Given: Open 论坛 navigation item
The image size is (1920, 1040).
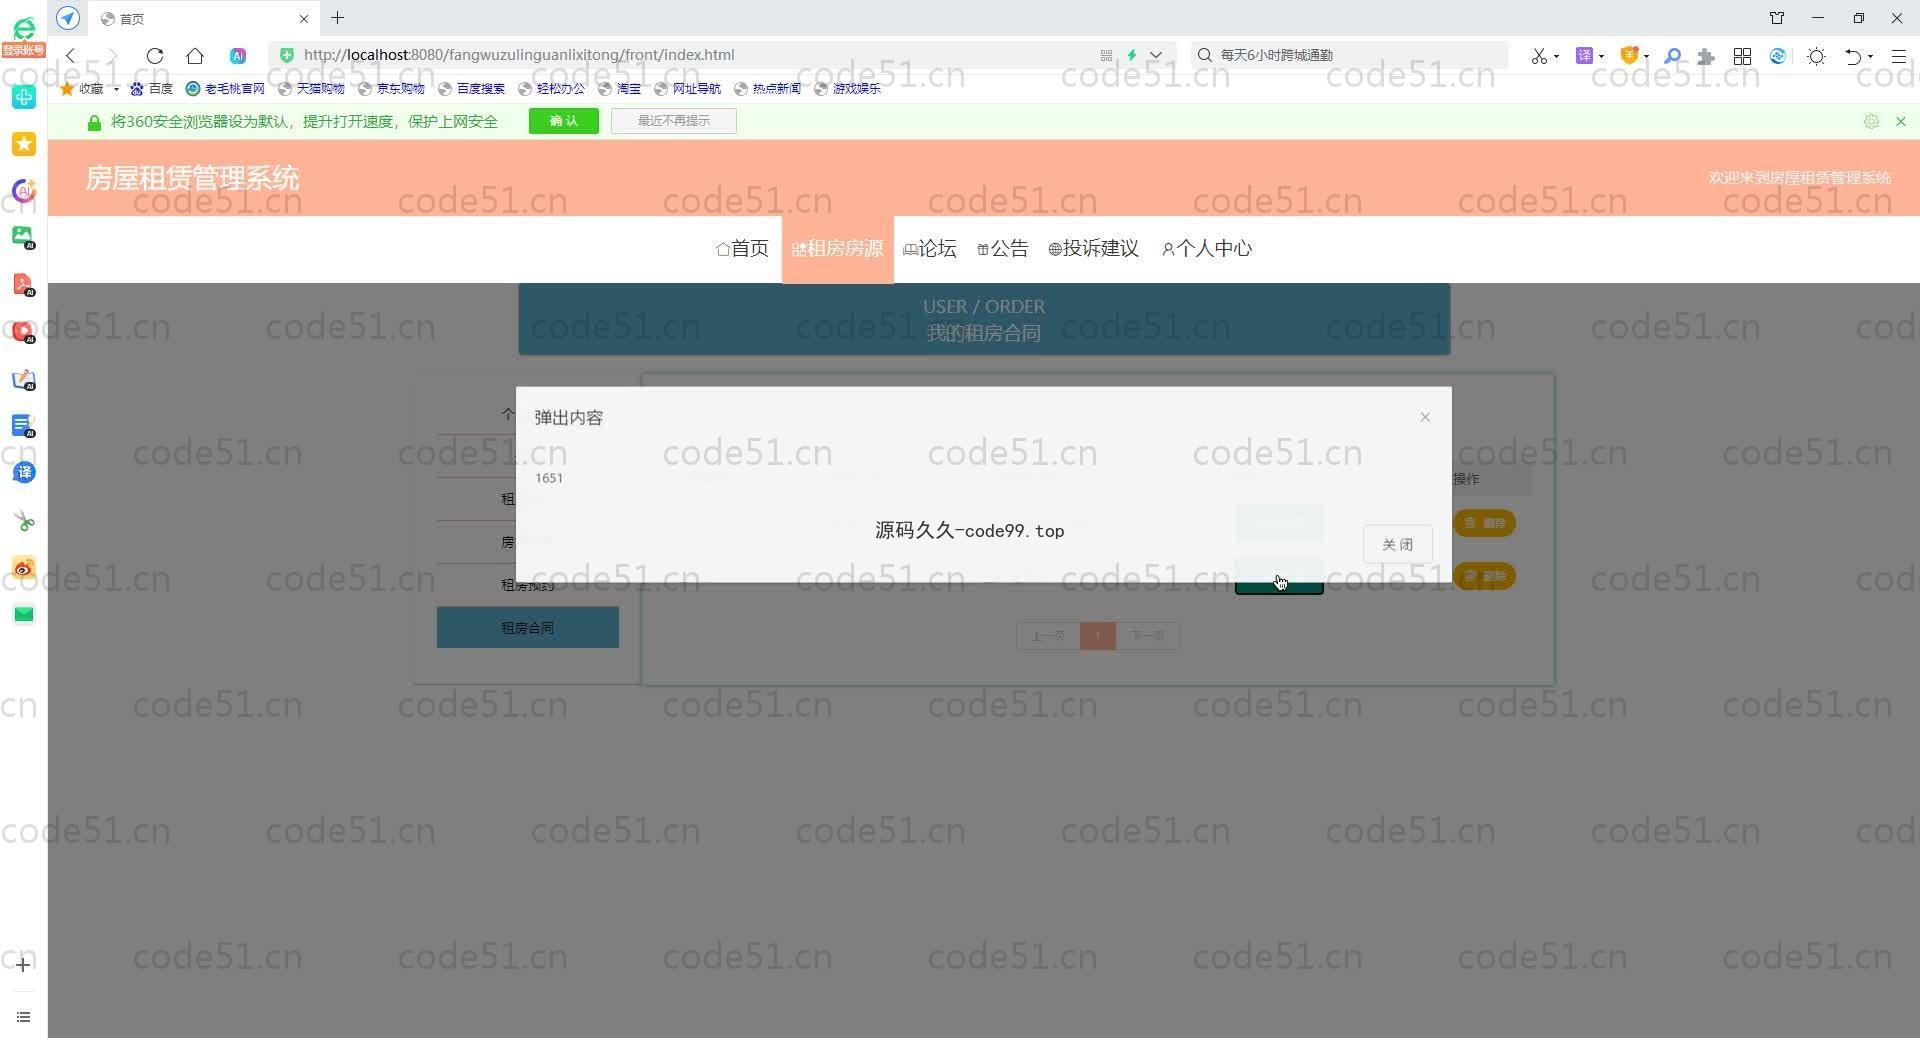Looking at the screenshot, I should (929, 249).
